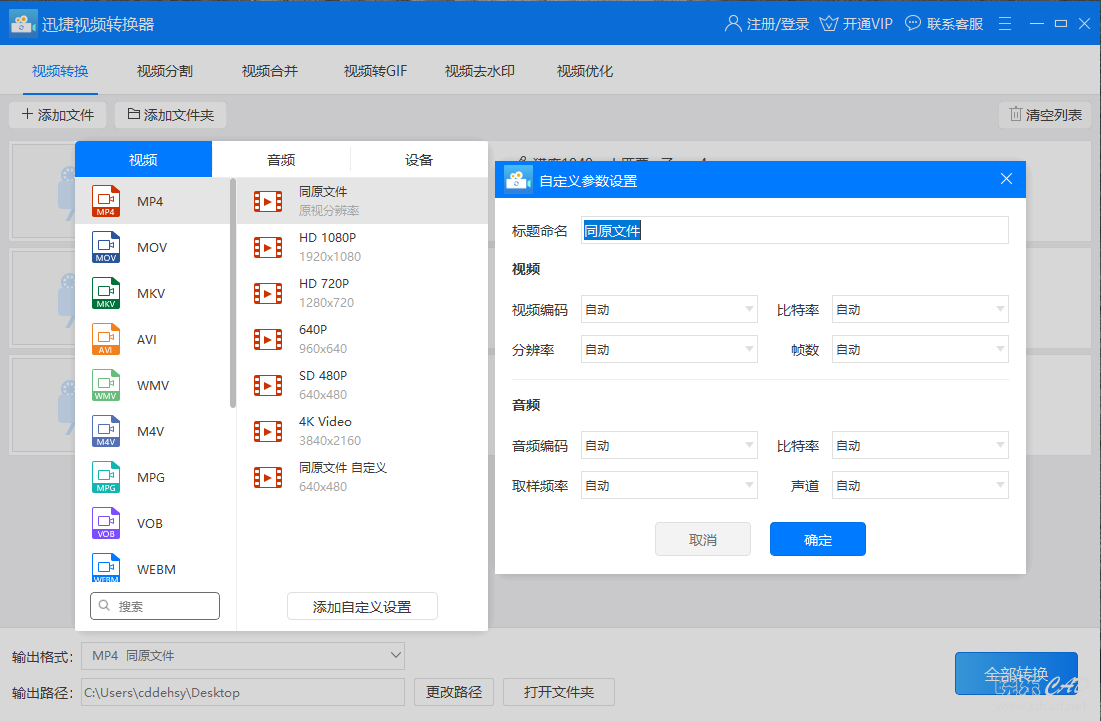Switch to the 视频转换 tab
The height and width of the screenshot is (721, 1101).
pyautogui.click(x=60, y=71)
